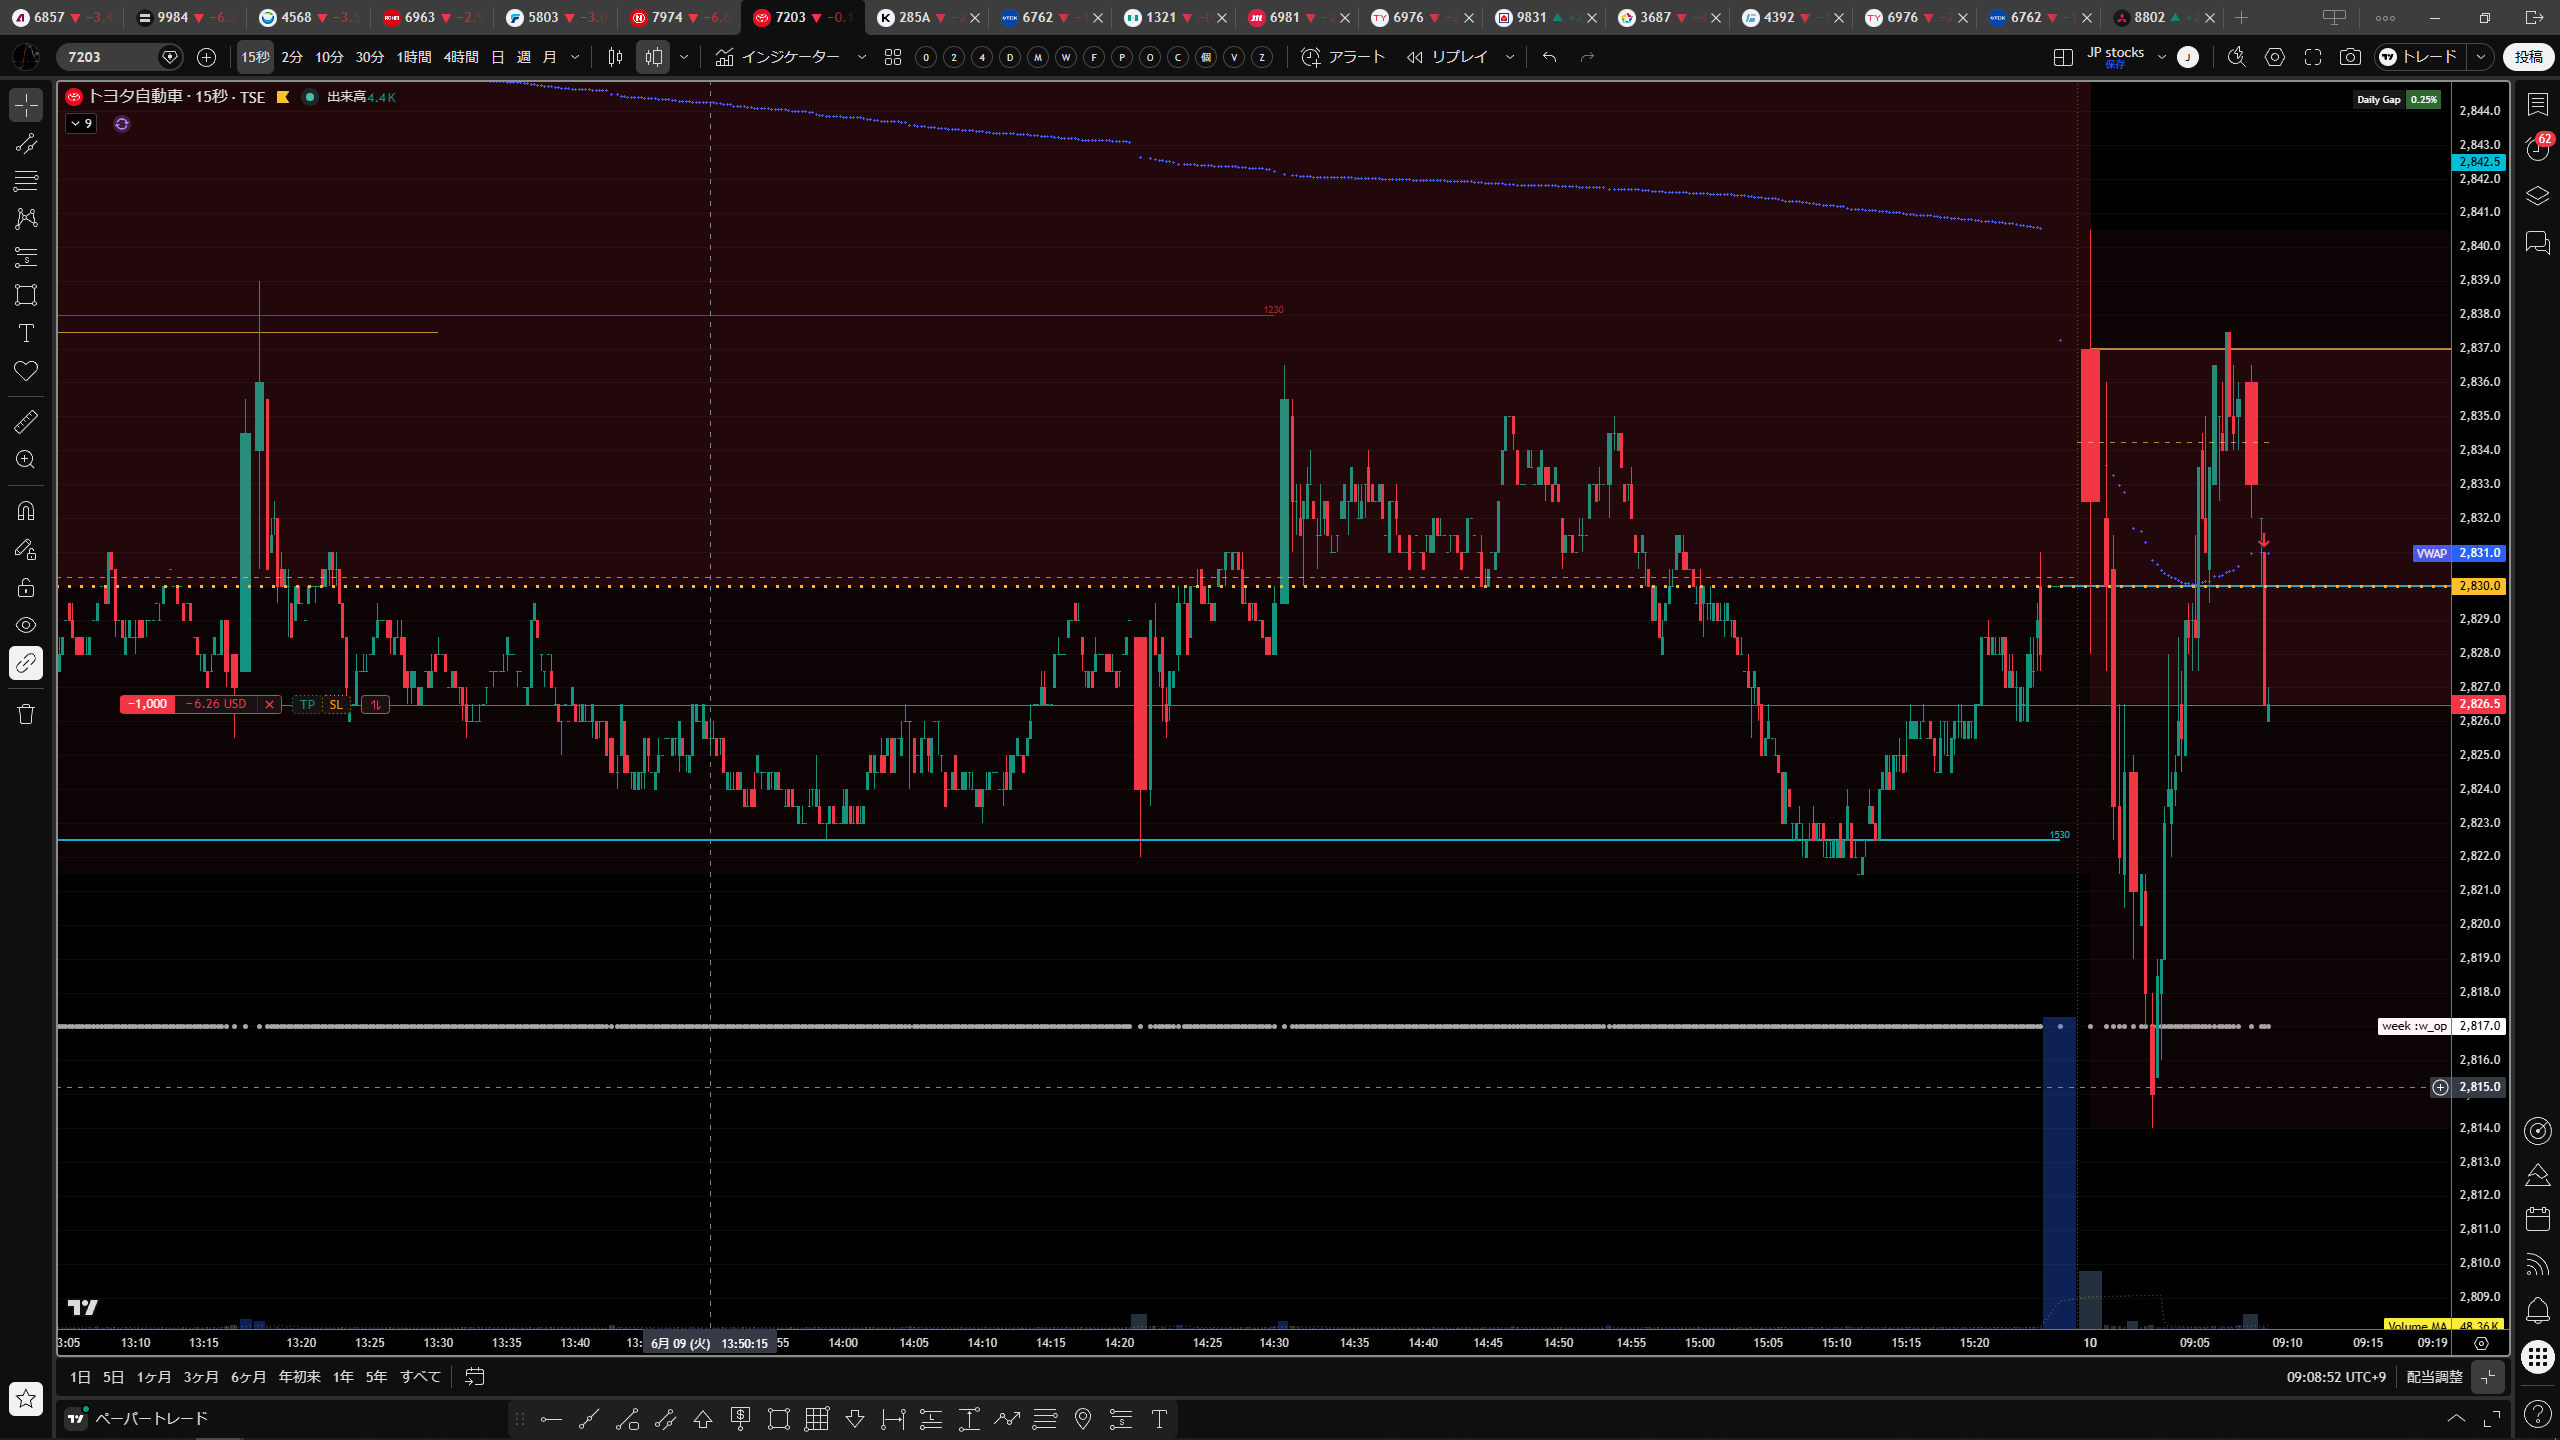Open the forecasting and measurement tools
The height and width of the screenshot is (1440, 2560).
(x=26, y=257)
